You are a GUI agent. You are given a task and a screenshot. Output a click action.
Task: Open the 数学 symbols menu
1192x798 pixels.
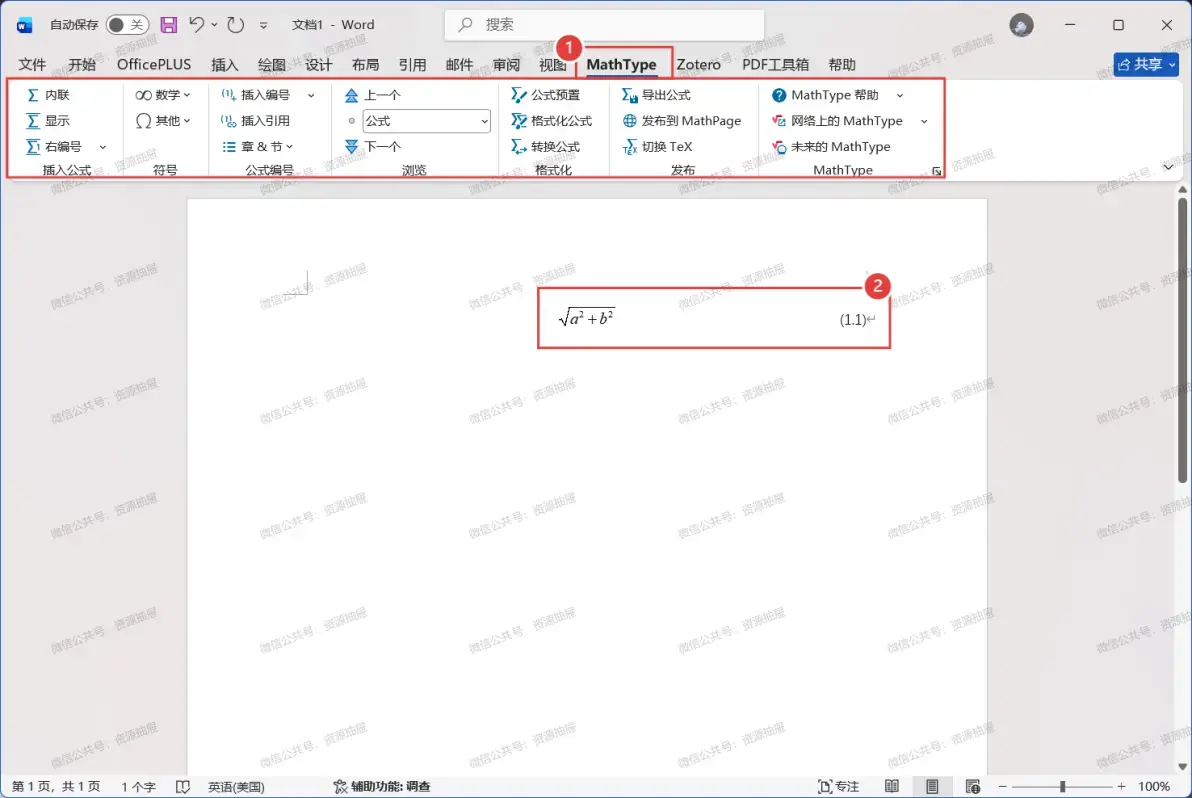click(x=163, y=95)
